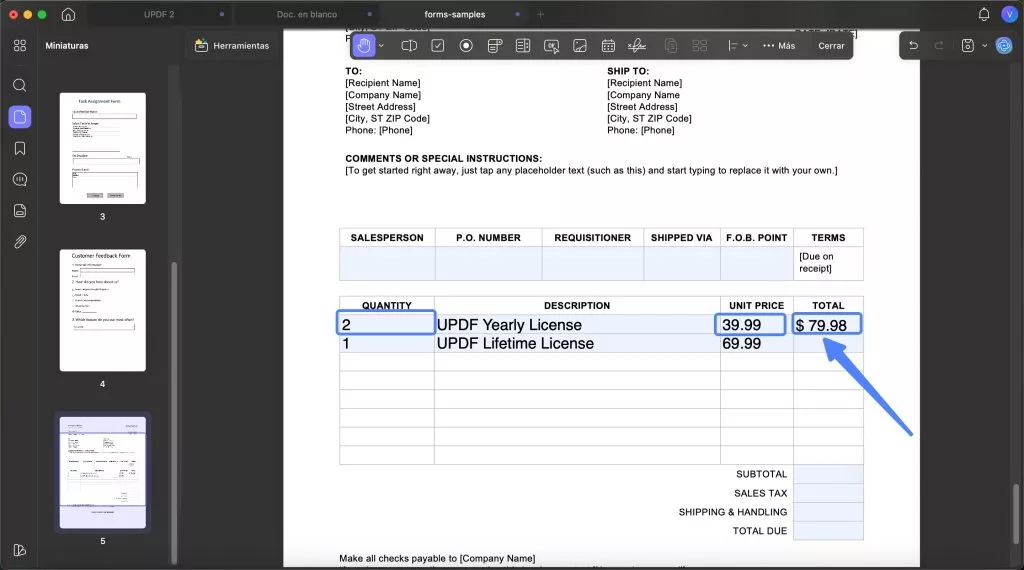Screen dimensions: 1024x570
Task: Select the checkbox form tool
Action: point(438,46)
